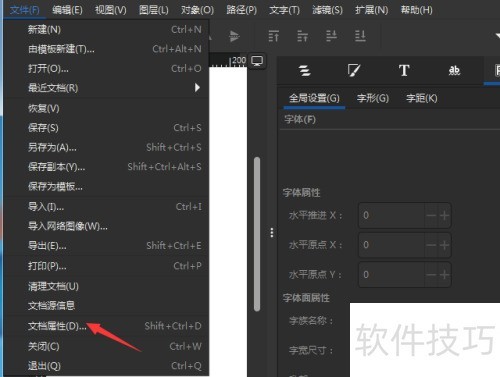Choose 新建(N) from the file menu

click(x=107, y=30)
